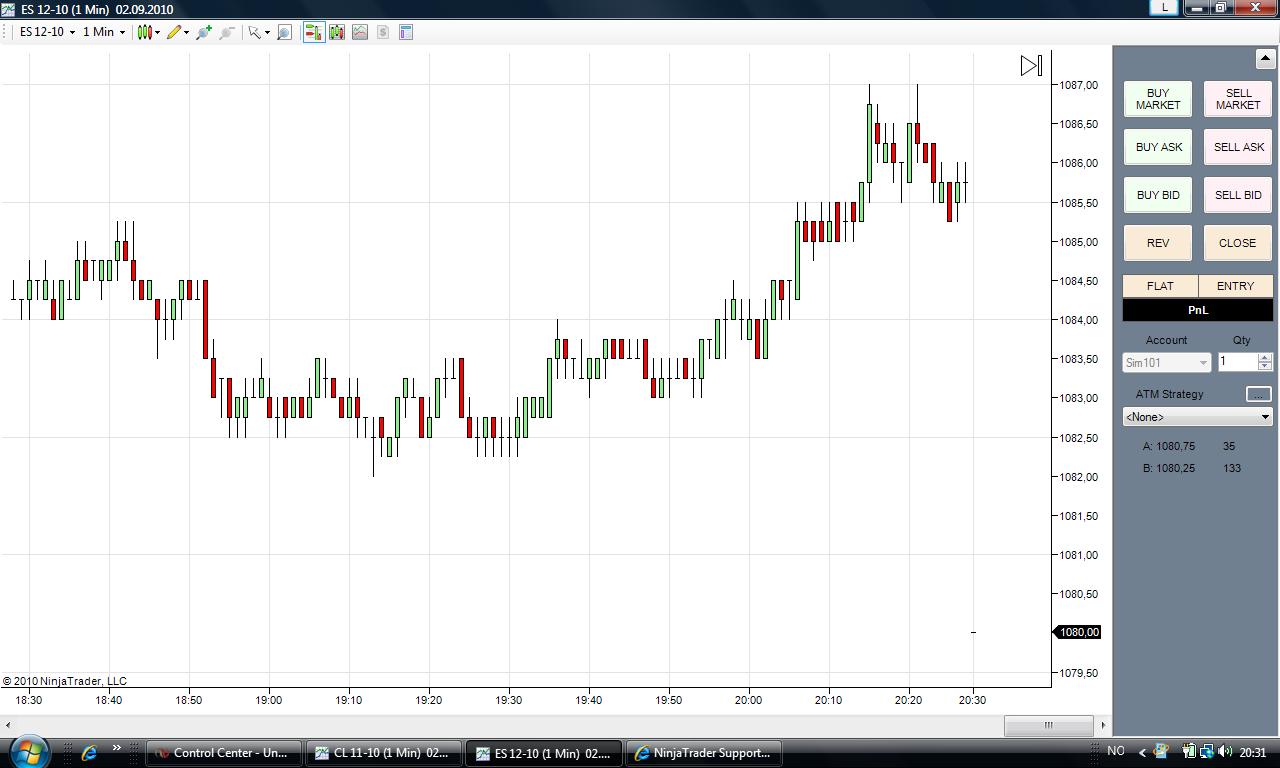Click the greyed zoom out magnifier
Screen dimensions: 1280x768
[x=227, y=32]
